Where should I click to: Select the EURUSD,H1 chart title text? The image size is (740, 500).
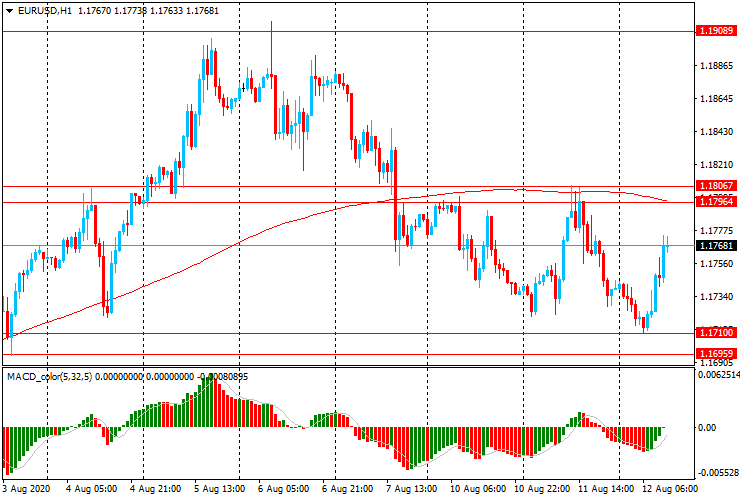45,10
